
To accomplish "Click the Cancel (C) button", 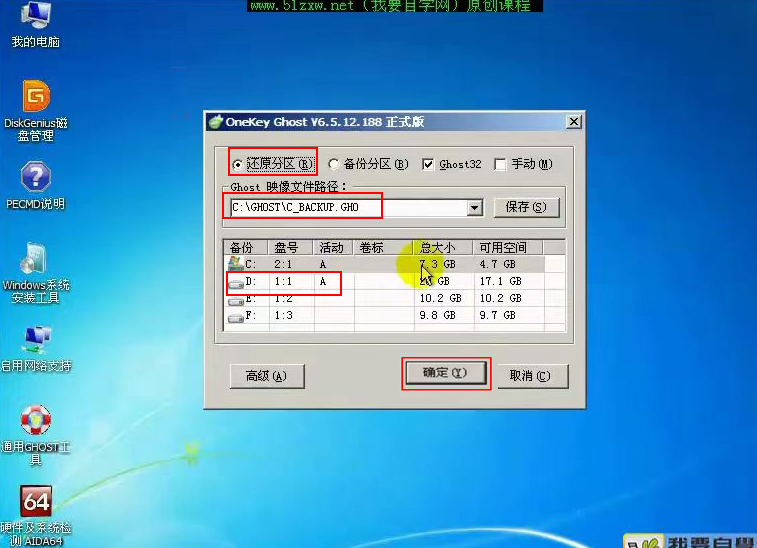I will click(x=531, y=376).
